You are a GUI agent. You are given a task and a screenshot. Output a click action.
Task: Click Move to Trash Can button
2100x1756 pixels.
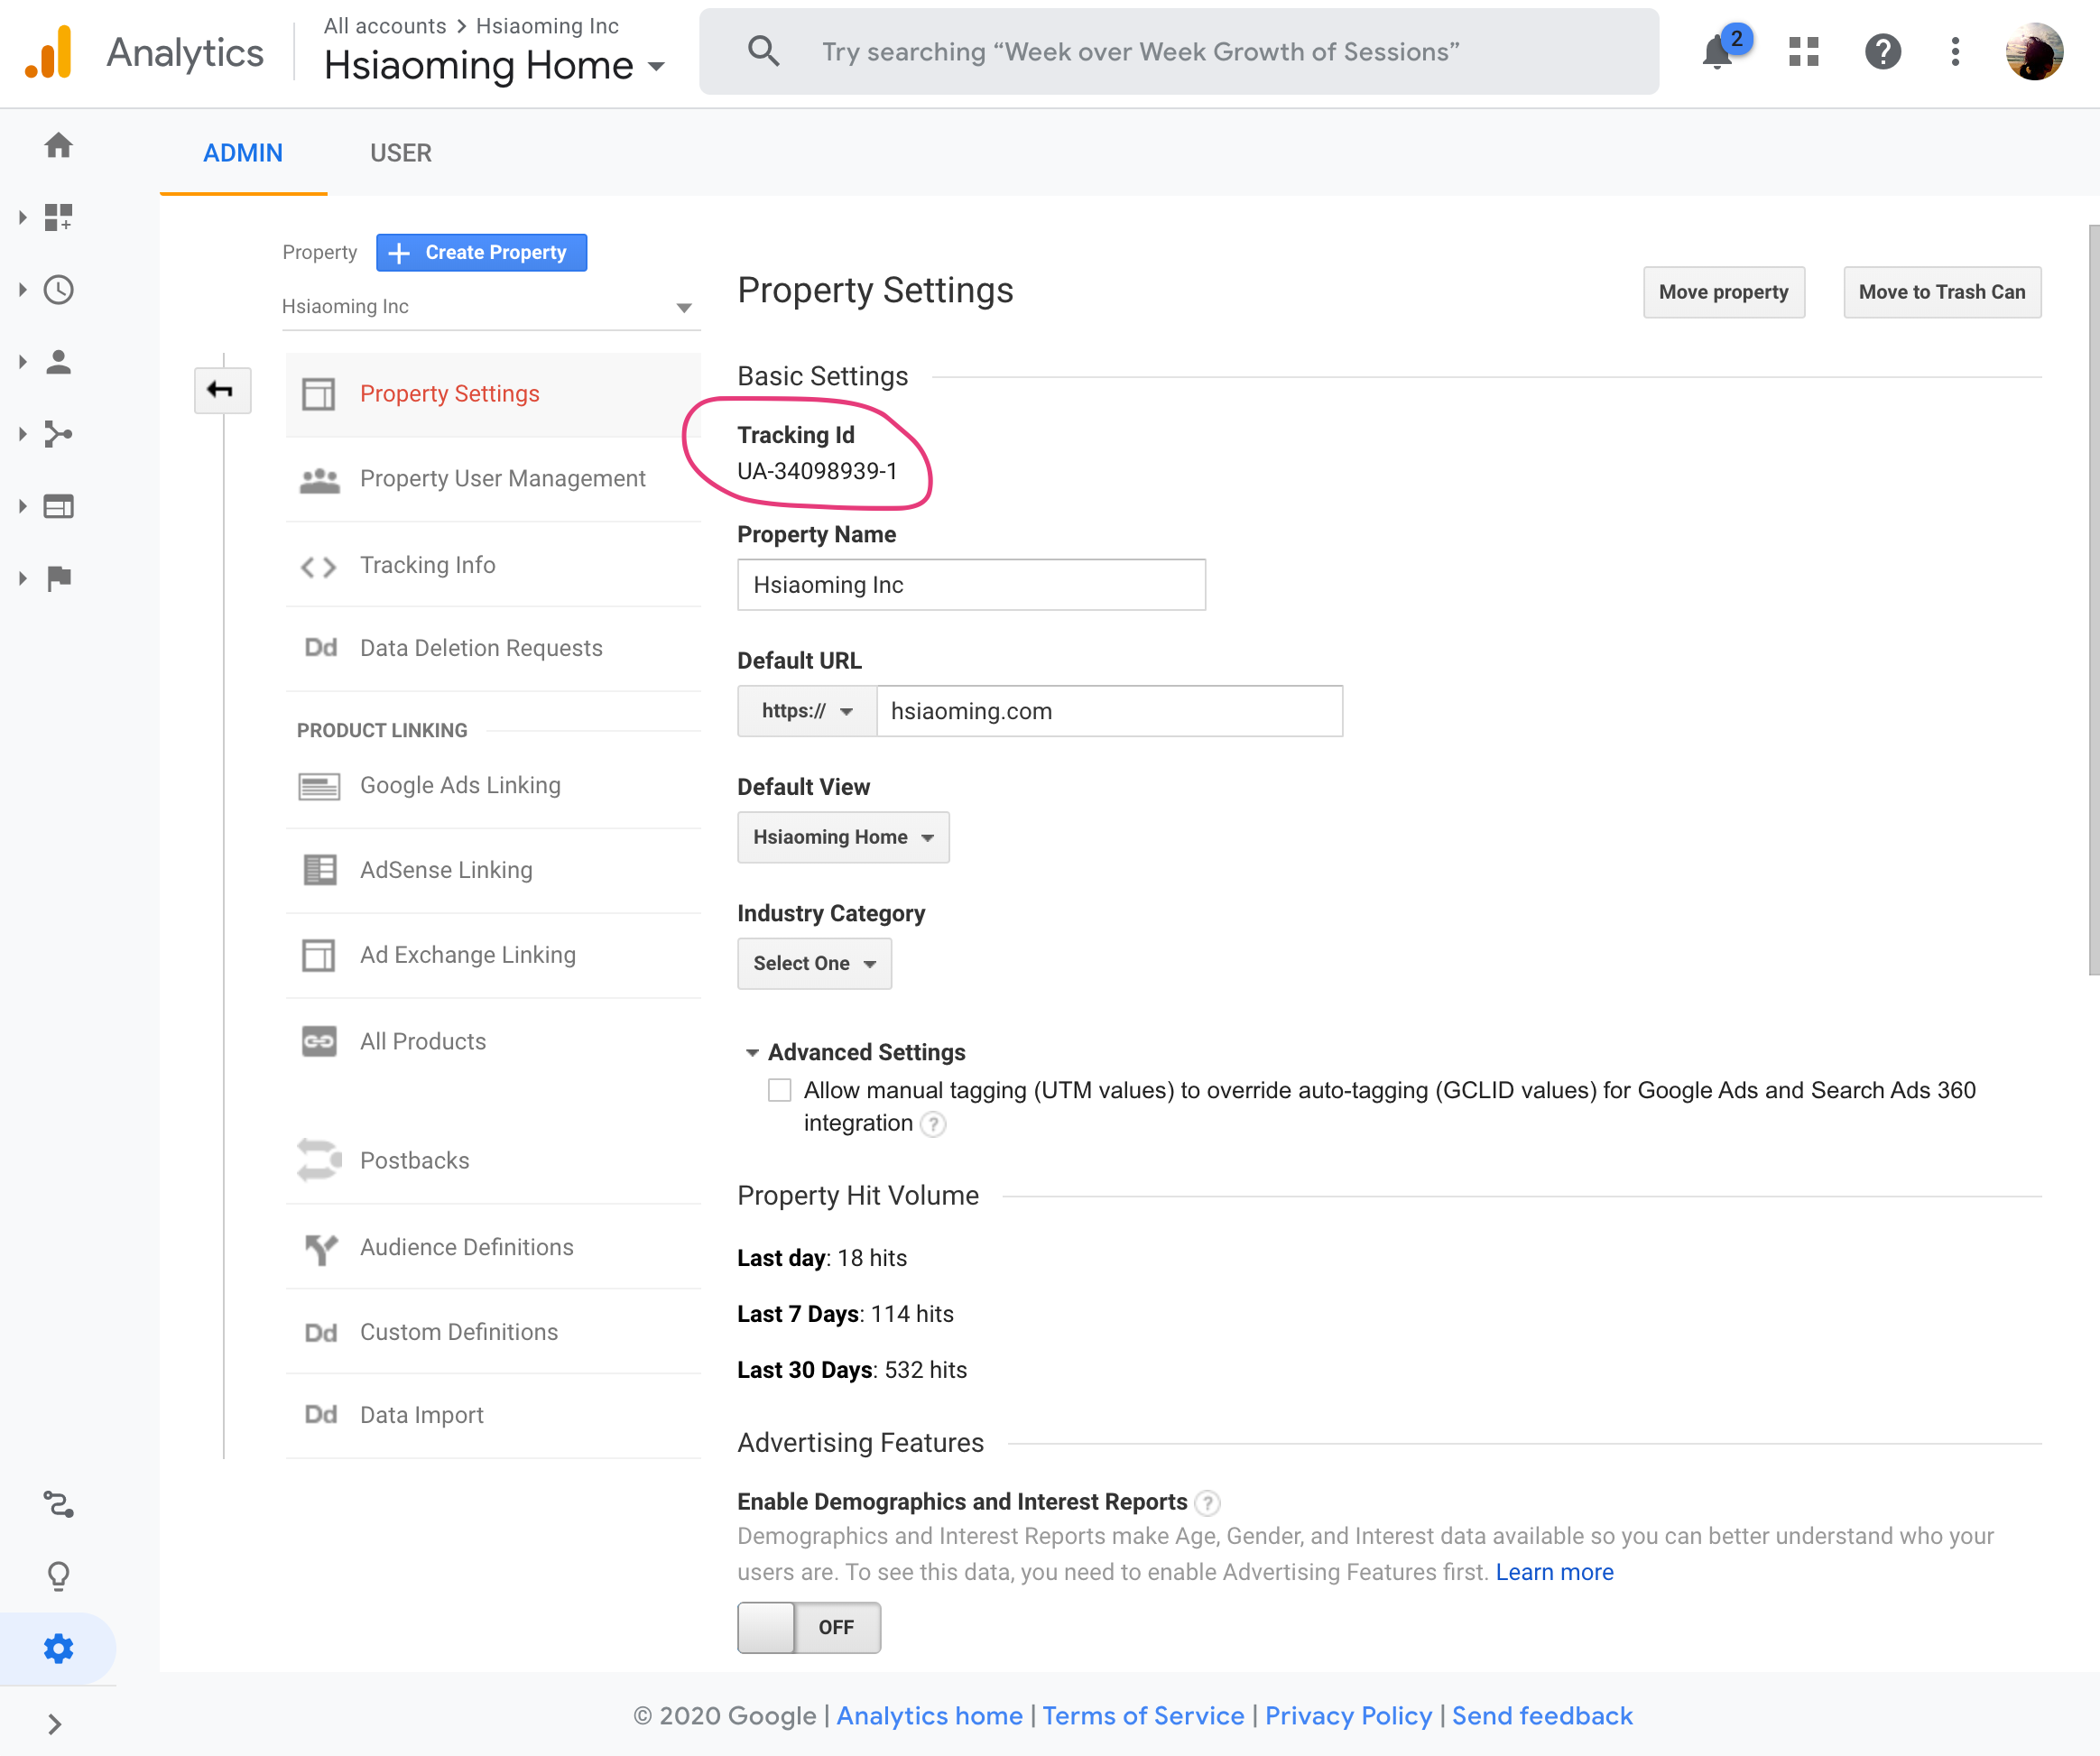(1942, 292)
